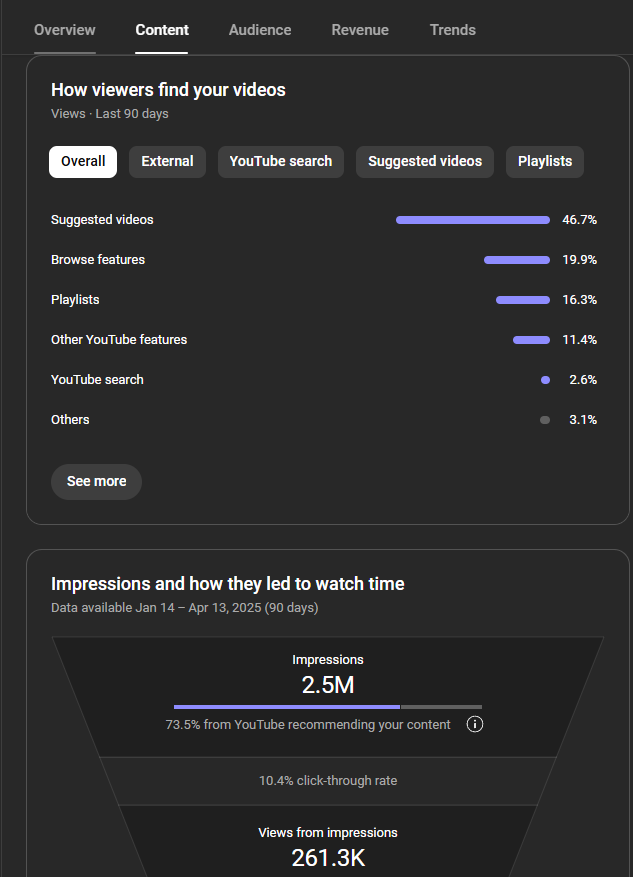Filter by YouTube search chip
This screenshot has height=877, width=633.
coord(281,161)
